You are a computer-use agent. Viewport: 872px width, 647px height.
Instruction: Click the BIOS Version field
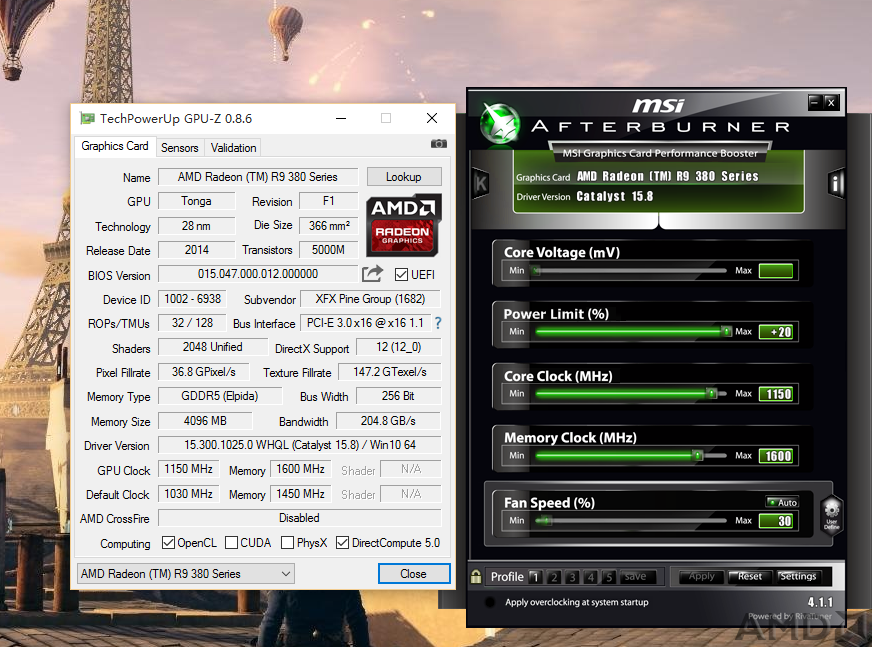coord(258,274)
